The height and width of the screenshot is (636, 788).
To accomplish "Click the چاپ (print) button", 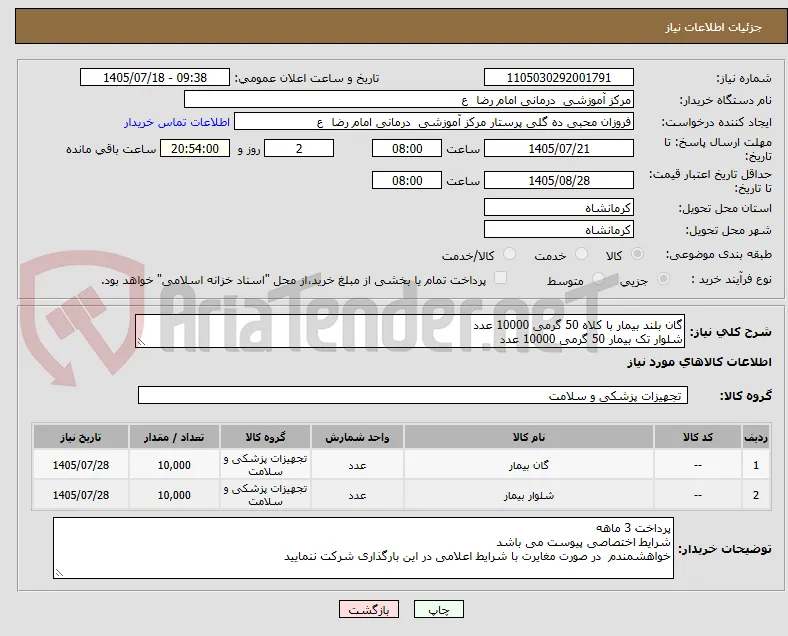I will tap(438, 609).
